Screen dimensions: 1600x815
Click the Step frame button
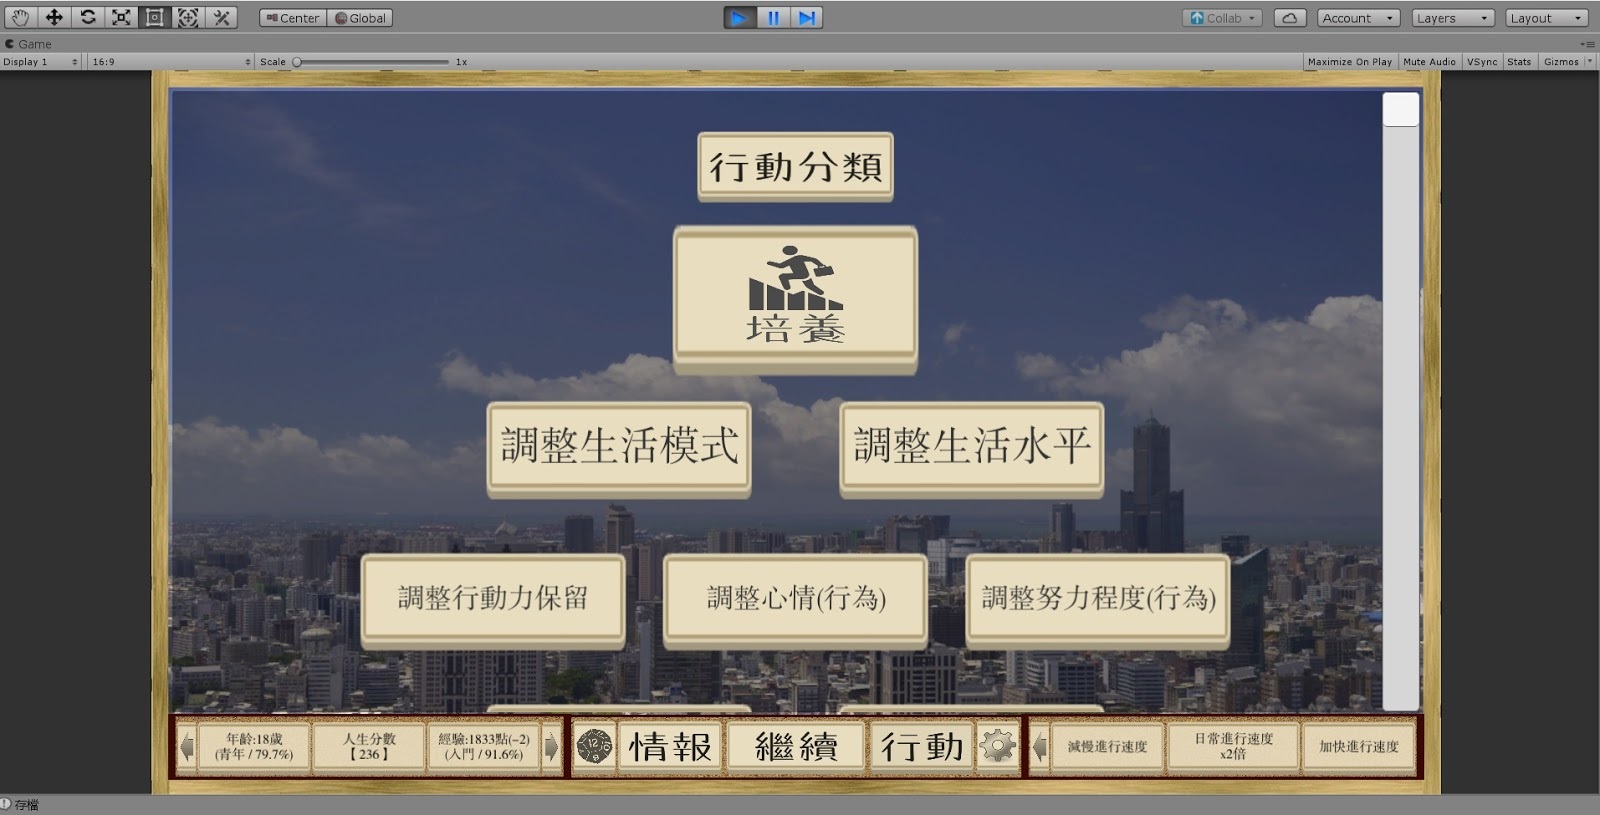807,18
